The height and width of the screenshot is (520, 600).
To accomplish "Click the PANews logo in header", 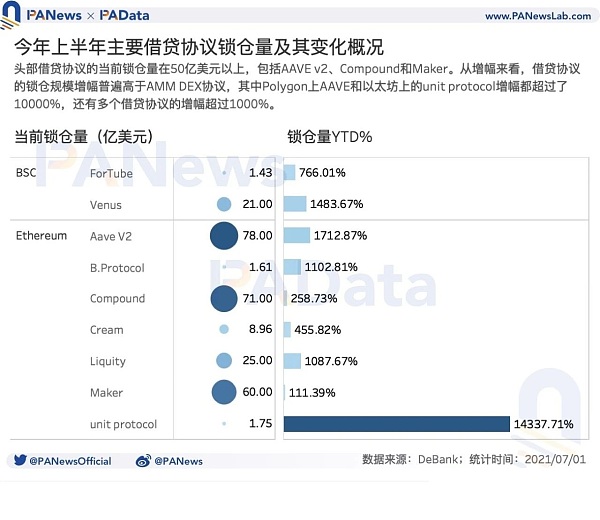I will [x=45, y=17].
